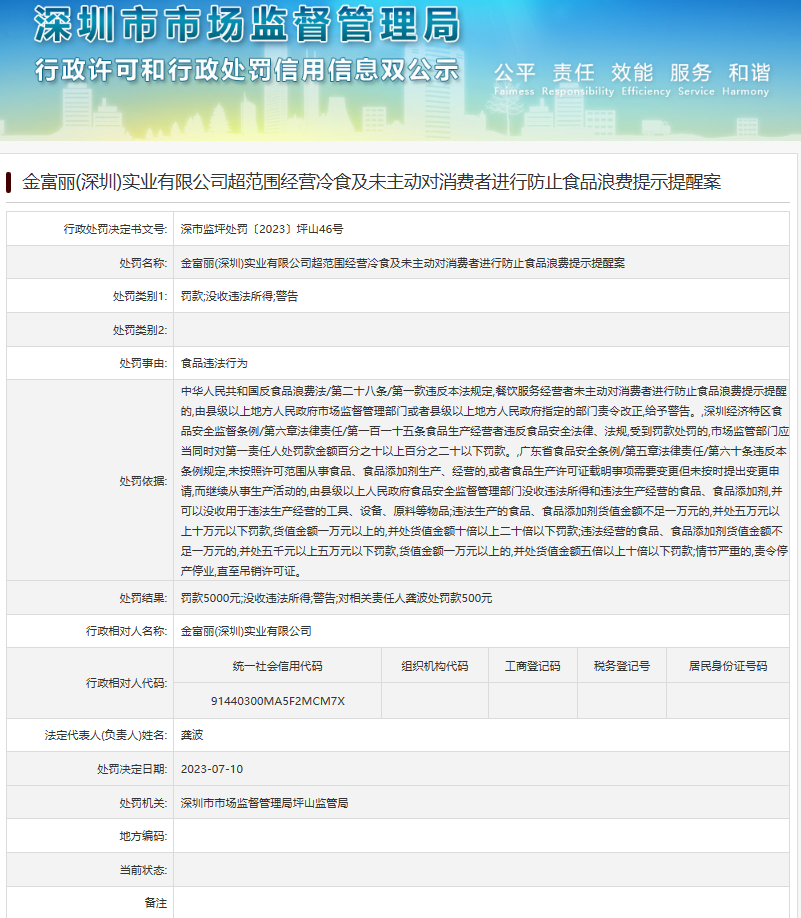Click the 处罚决定日期 row label
The height and width of the screenshot is (918, 801).
[132, 769]
